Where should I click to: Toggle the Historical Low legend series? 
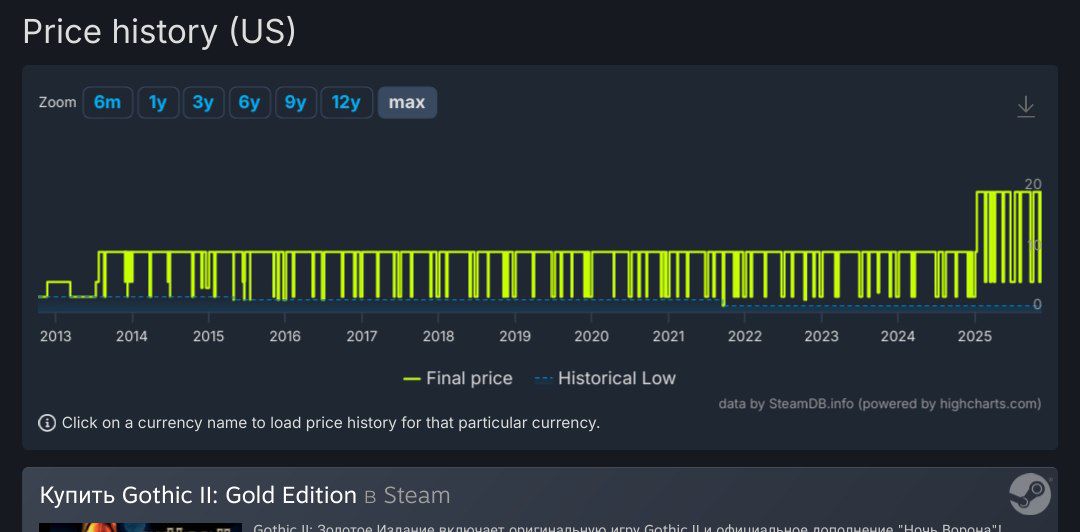point(605,378)
